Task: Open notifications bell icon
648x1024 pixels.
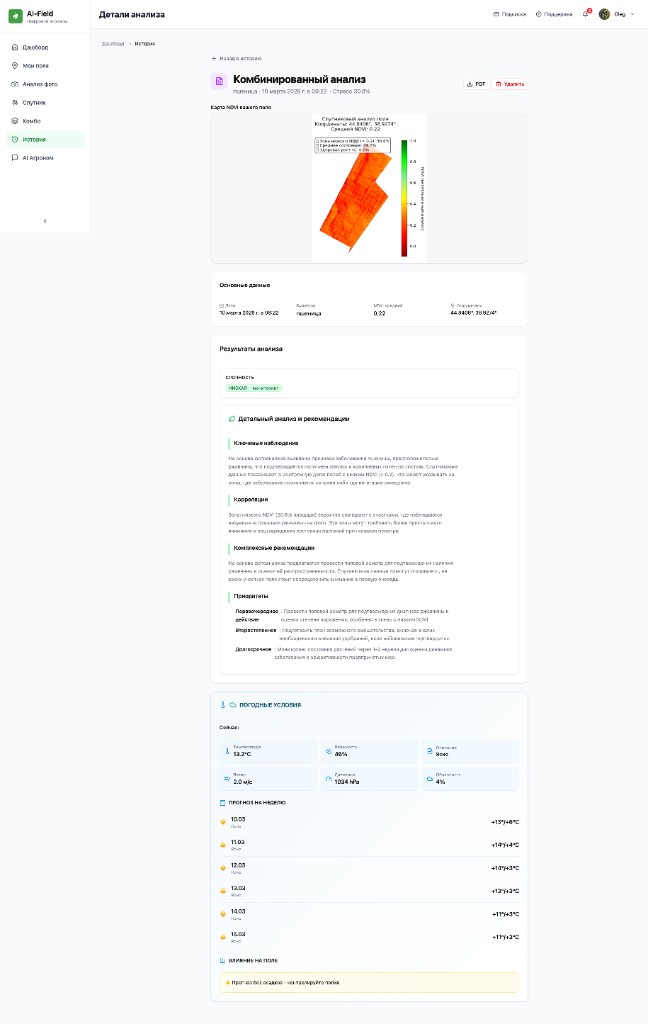Action: coord(585,14)
